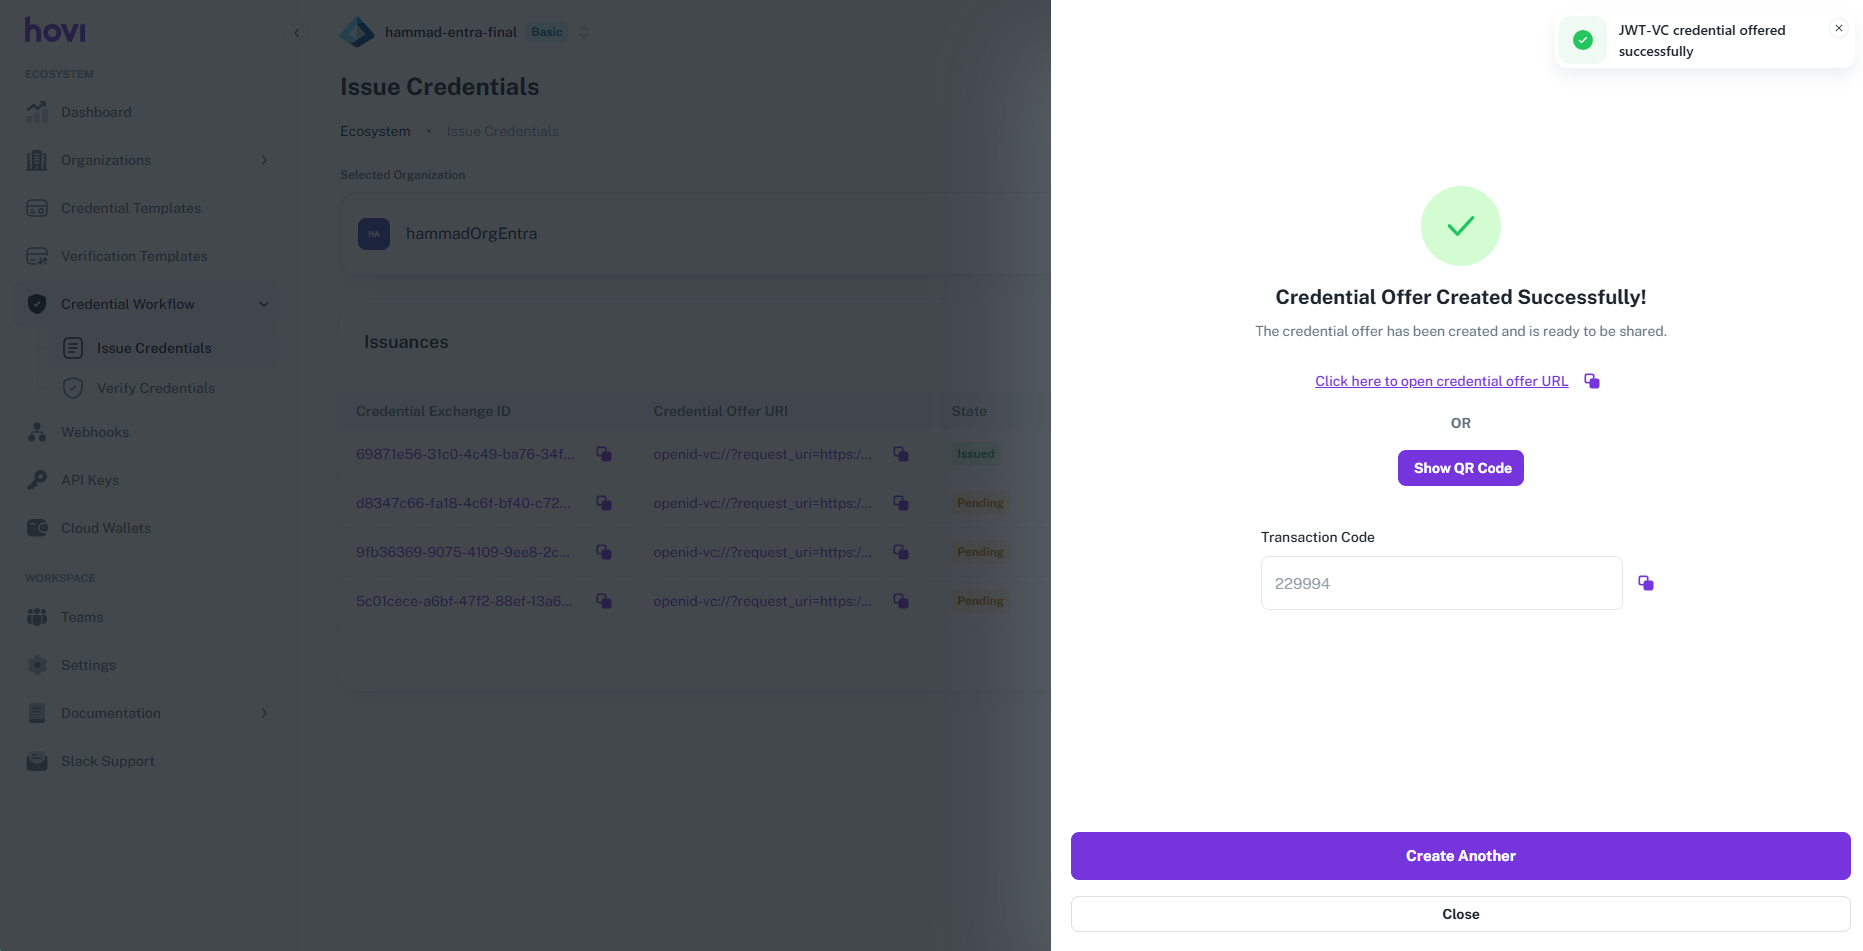This screenshot has width=1863, height=951.
Task: Go to Credential Templates
Action: [x=130, y=208]
